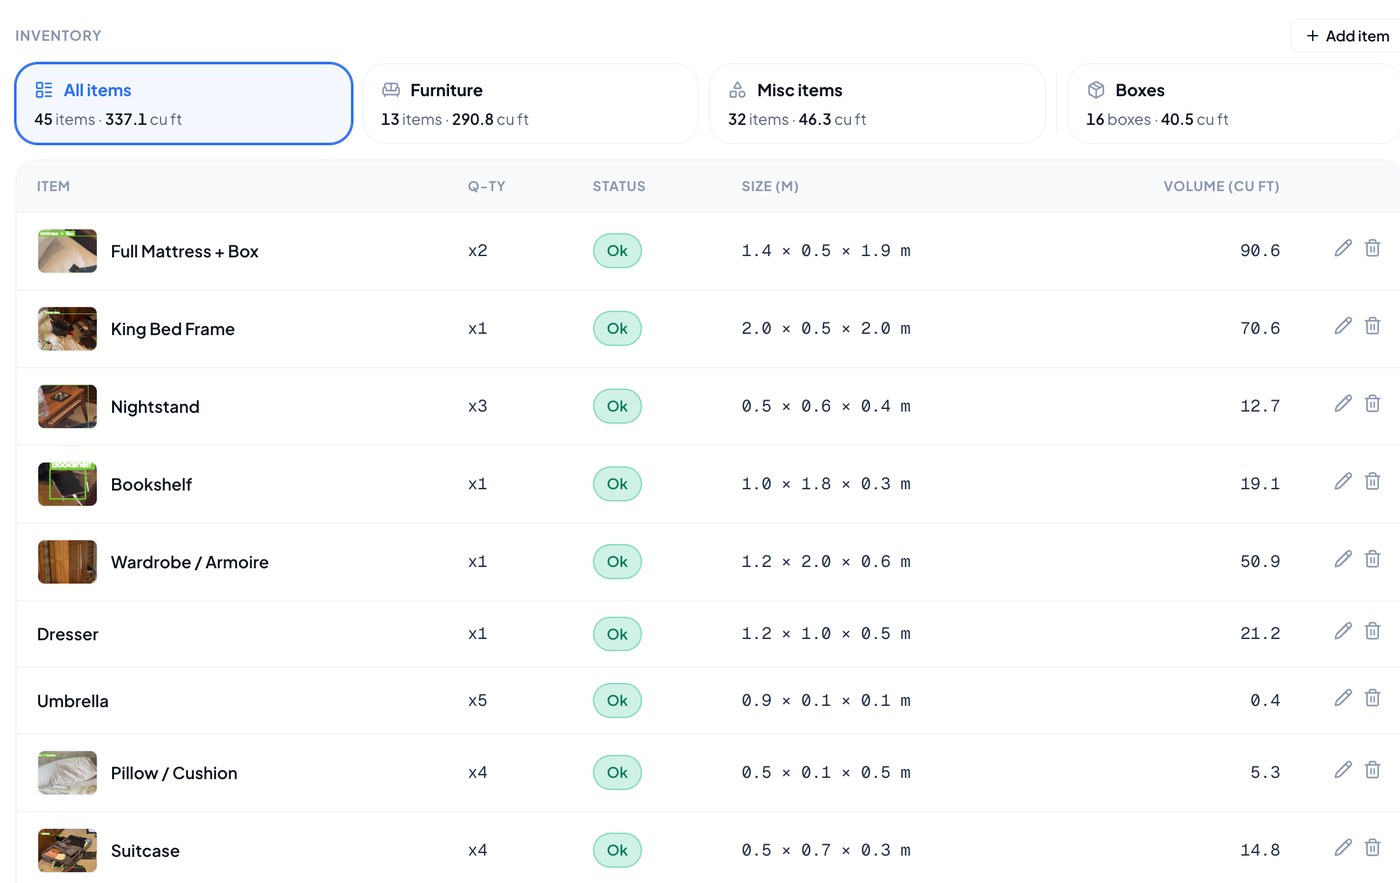
Task: Select the Dresser item name
Action: pos(68,634)
